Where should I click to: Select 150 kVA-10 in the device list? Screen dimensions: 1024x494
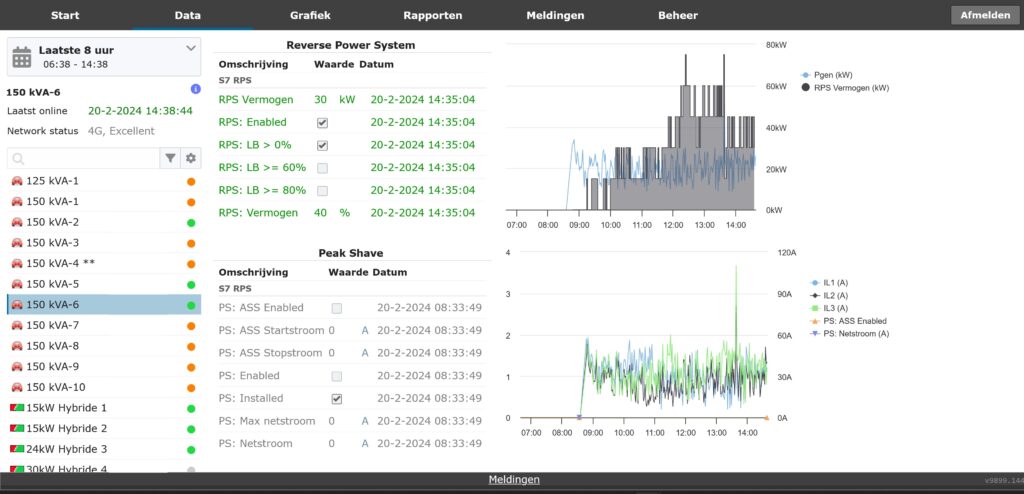(55, 387)
